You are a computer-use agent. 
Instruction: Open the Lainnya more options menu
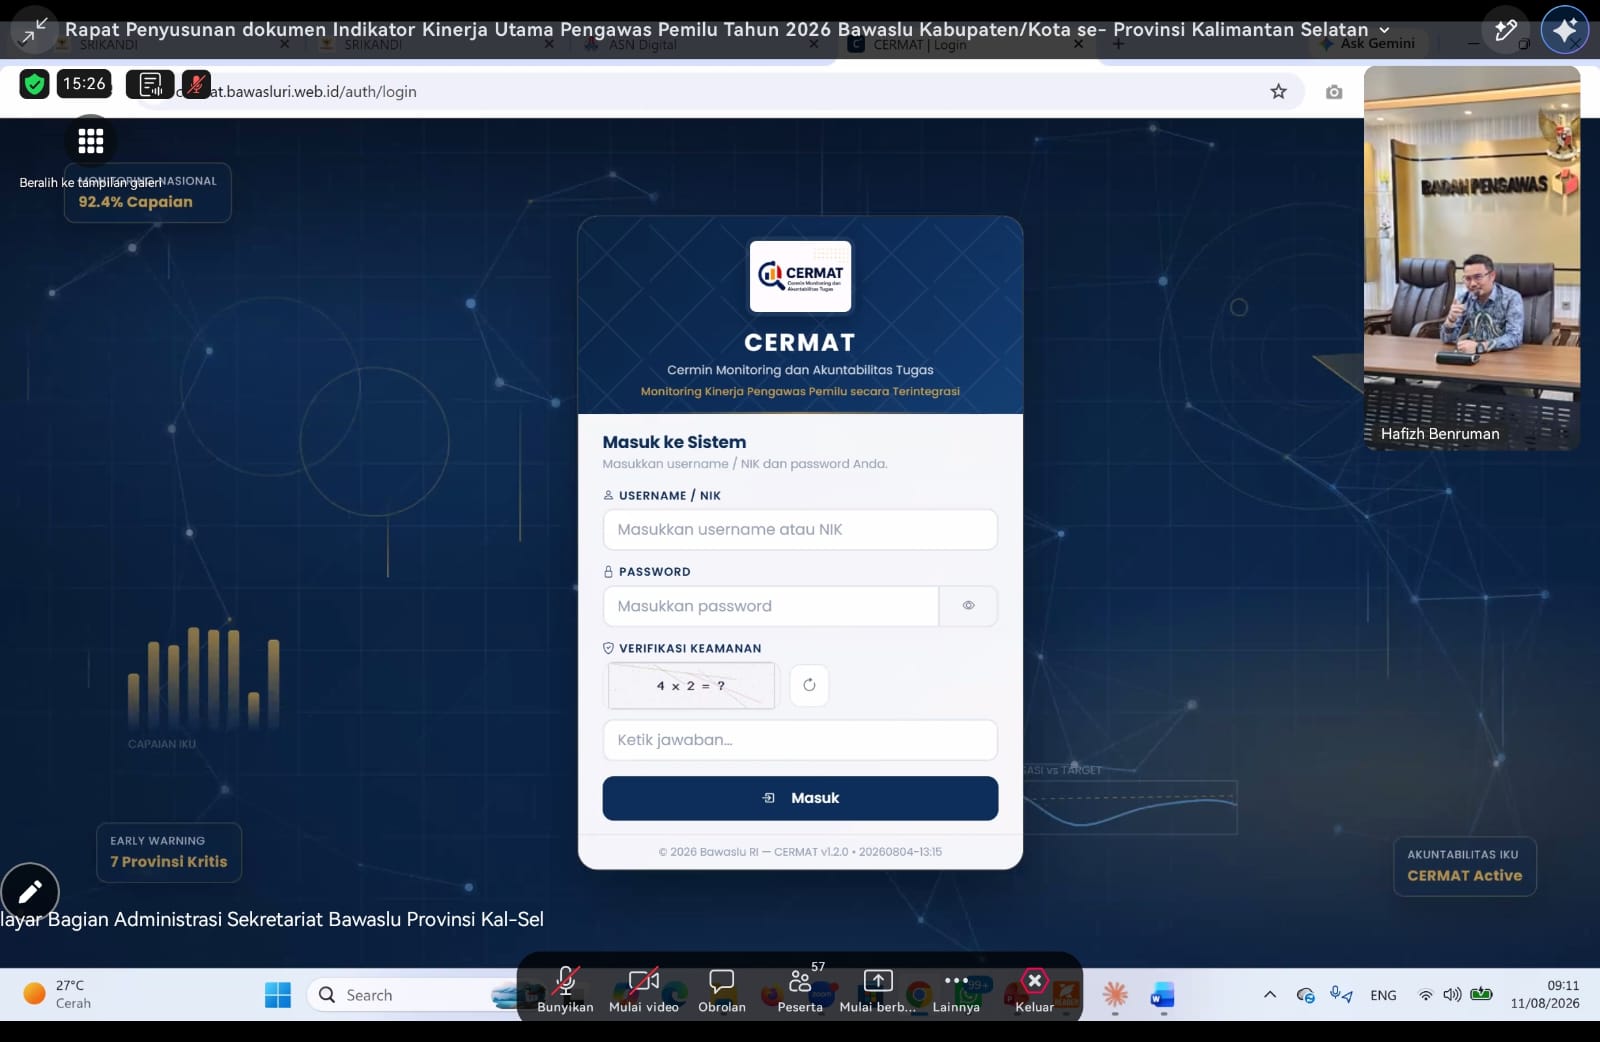click(956, 990)
